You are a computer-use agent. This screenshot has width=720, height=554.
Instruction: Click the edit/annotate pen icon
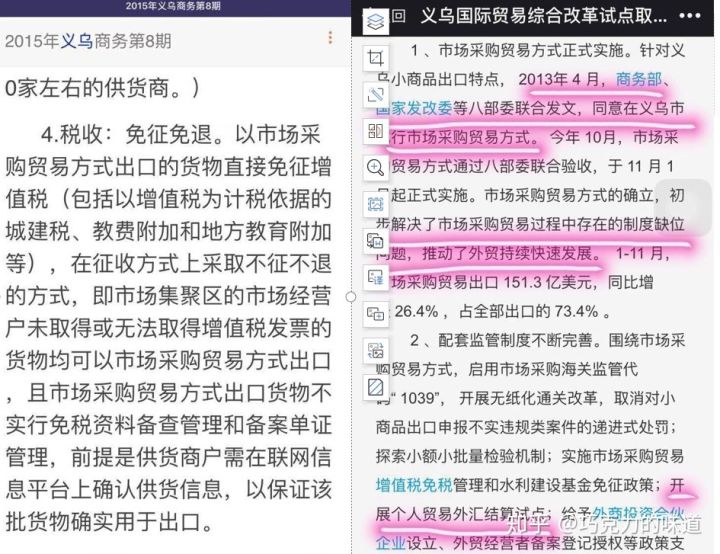pyautogui.click(x=376, y=95)
